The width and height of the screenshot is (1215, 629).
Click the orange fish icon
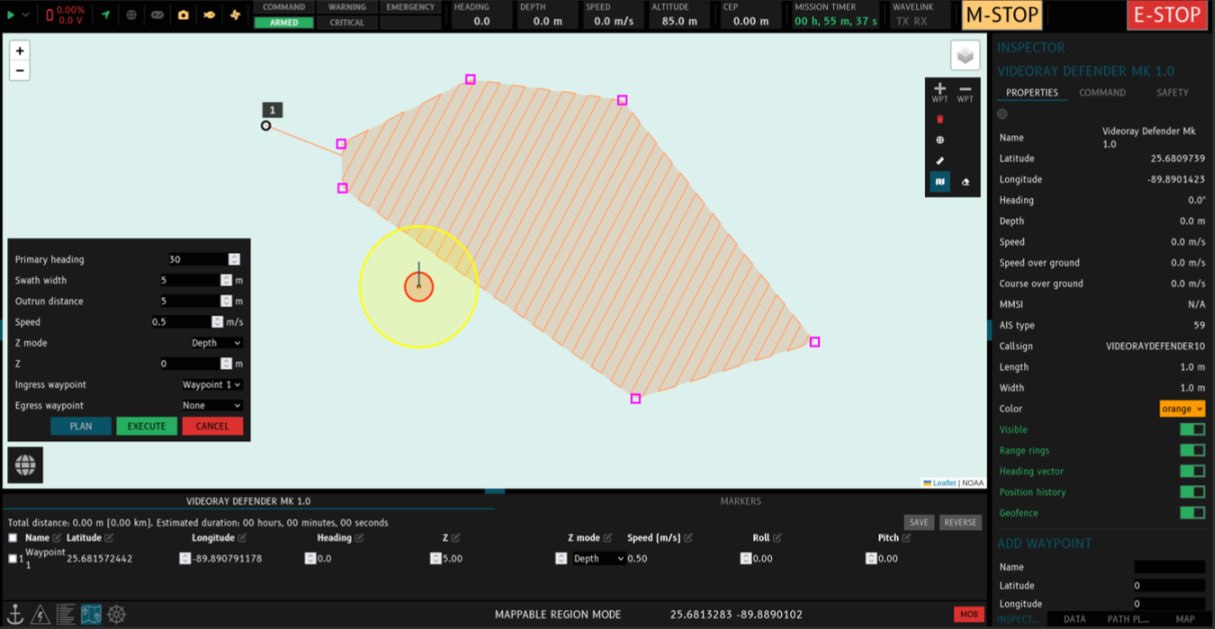(209, 15)
